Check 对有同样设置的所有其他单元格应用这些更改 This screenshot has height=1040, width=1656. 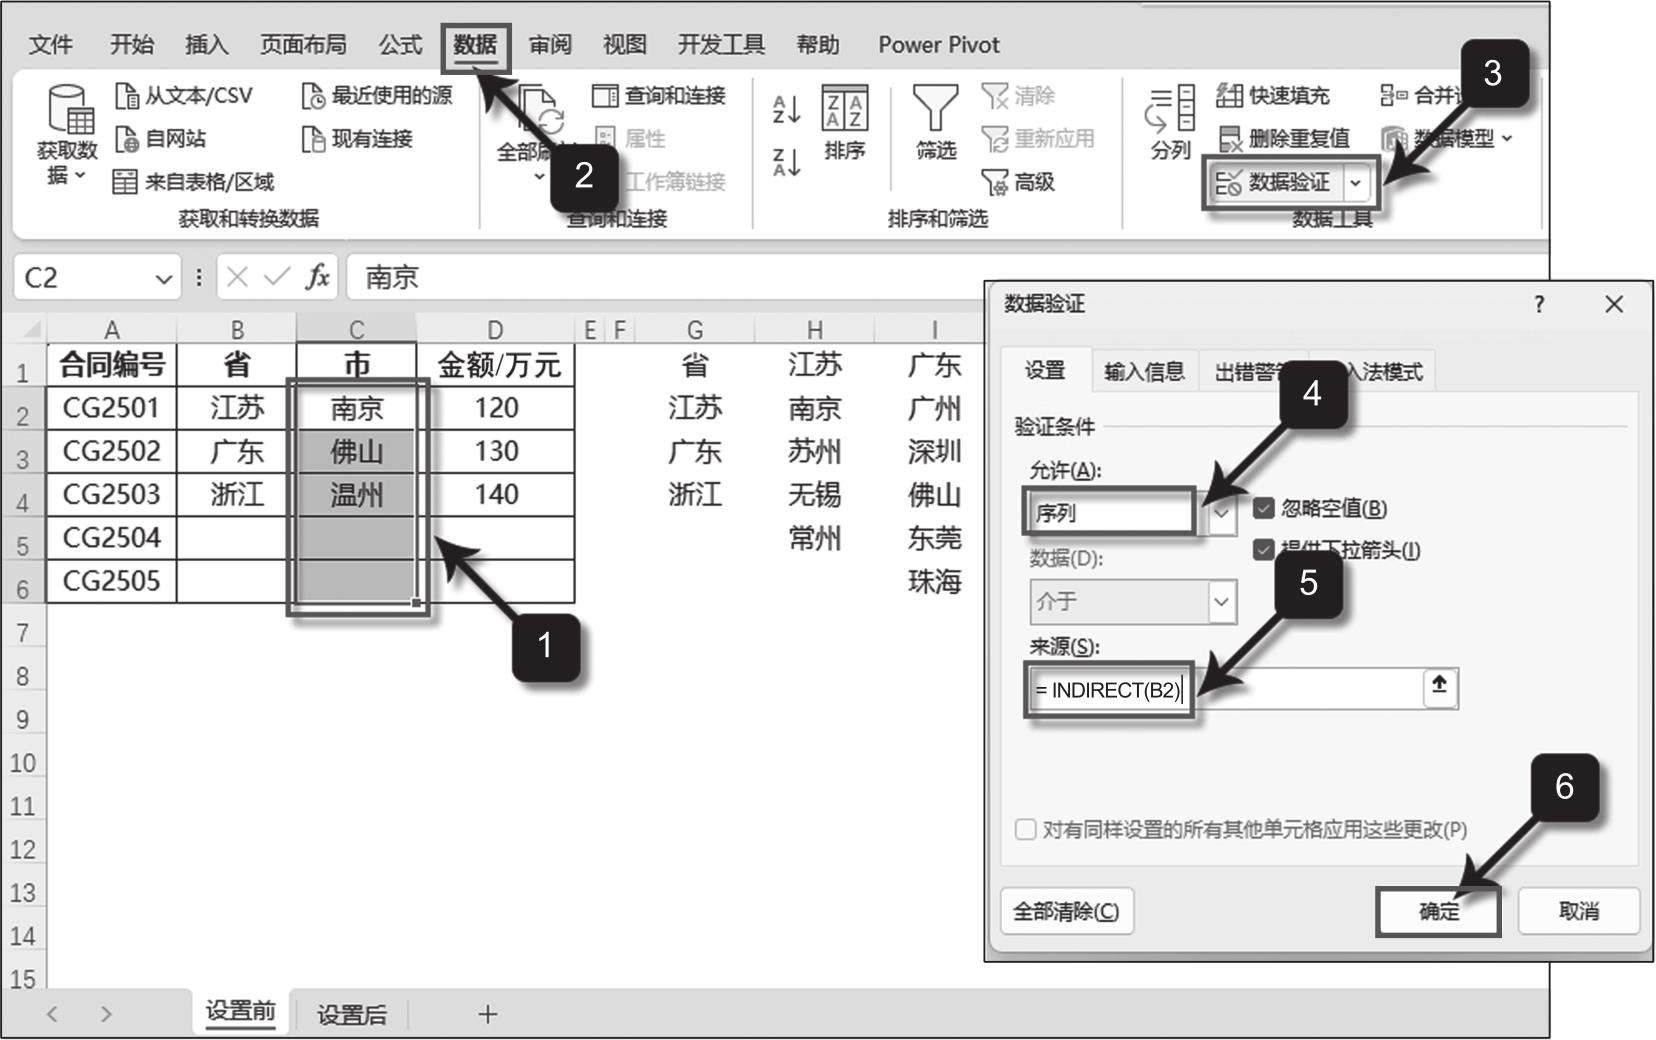point(1026,829)
